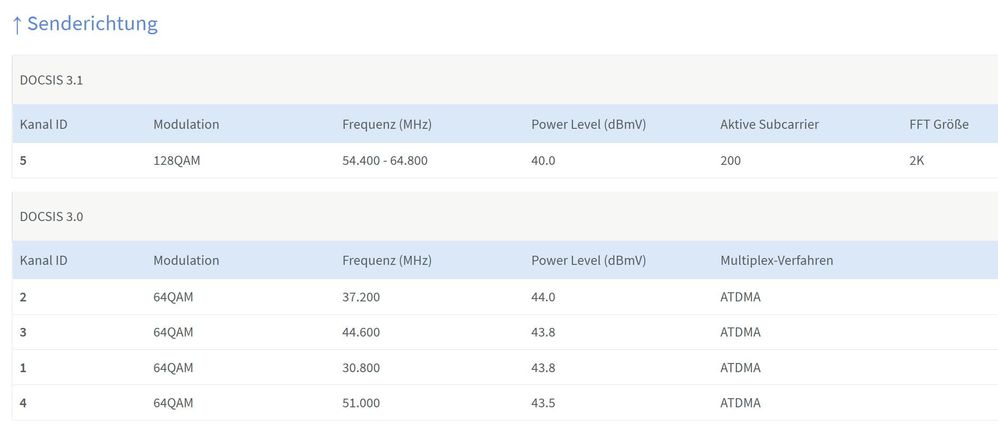Select channel 2 row at 37.200 MHz
This screenshot has width=998, height=427.
point(505,297)
